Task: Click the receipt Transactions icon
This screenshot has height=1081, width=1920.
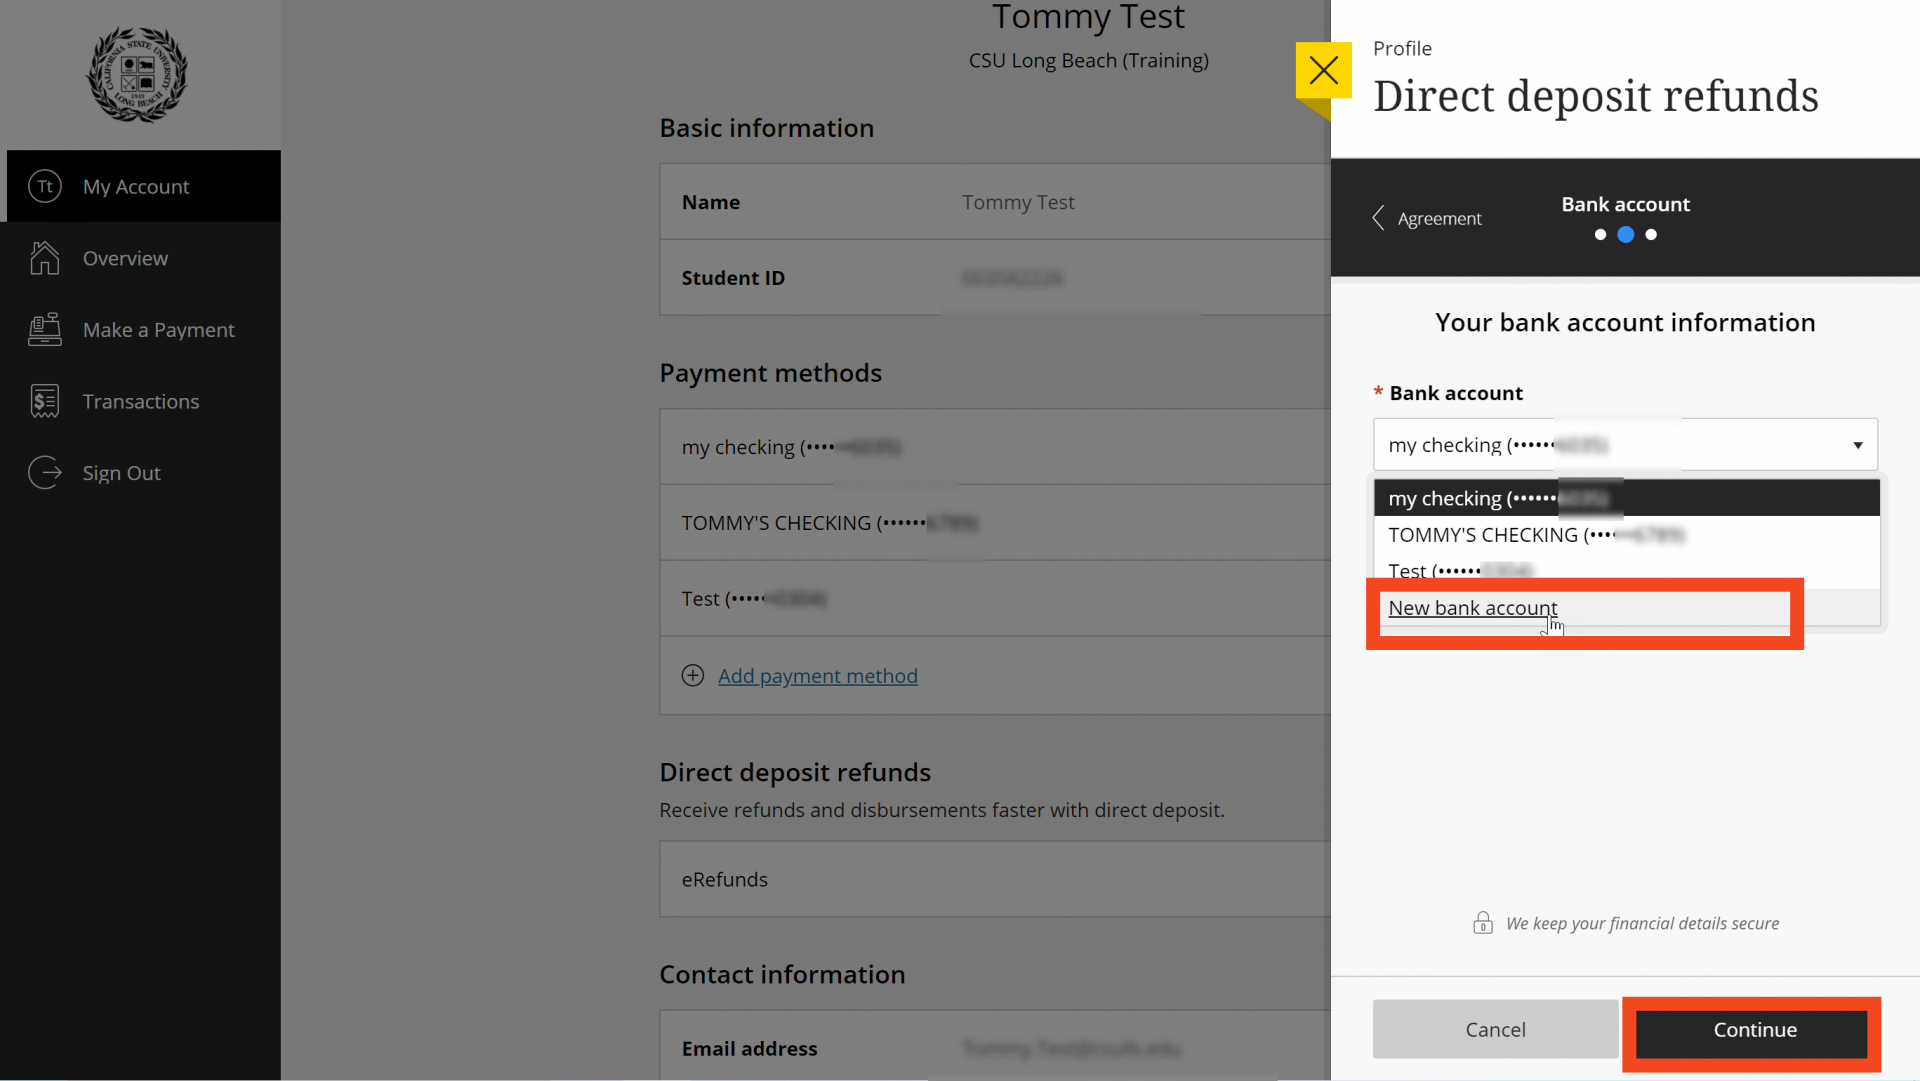Action: (45, 401)
